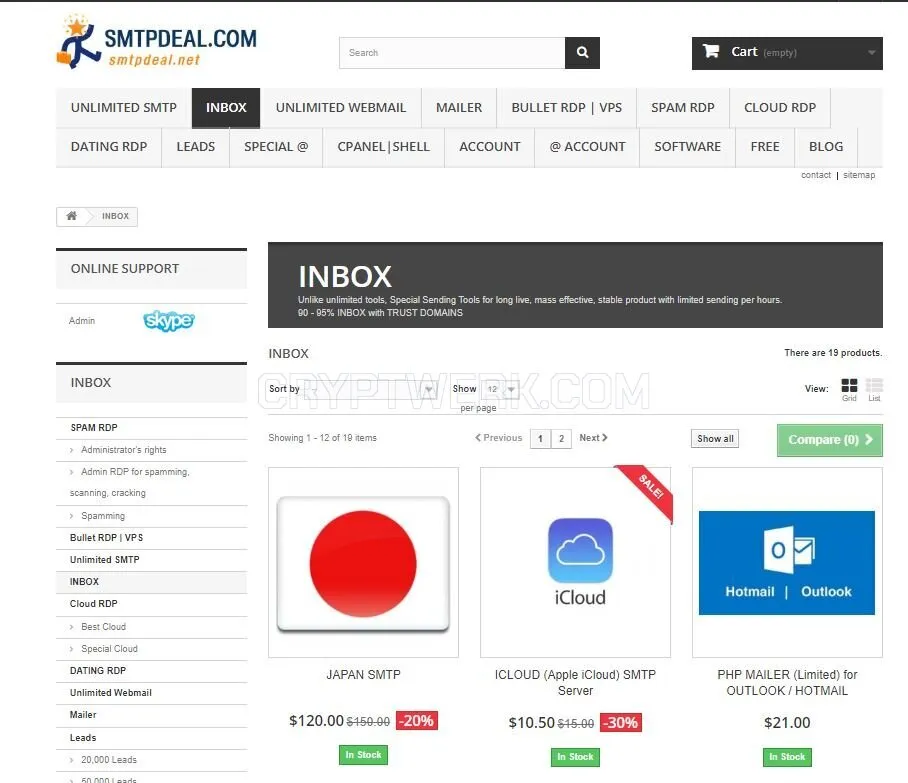
Task: Click the magnifier search button
Action: click(582, 53)
